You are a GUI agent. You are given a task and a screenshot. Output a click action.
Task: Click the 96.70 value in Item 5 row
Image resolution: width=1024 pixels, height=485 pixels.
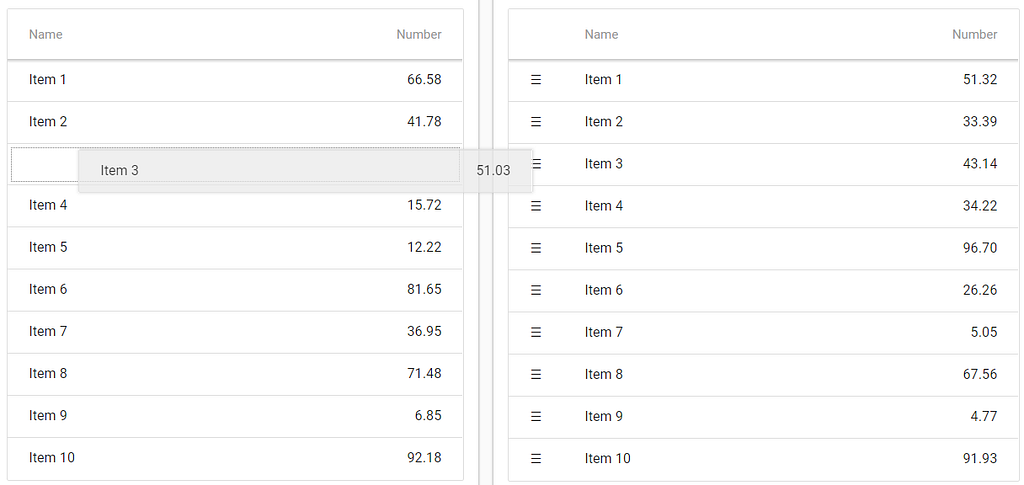[979, 248]
